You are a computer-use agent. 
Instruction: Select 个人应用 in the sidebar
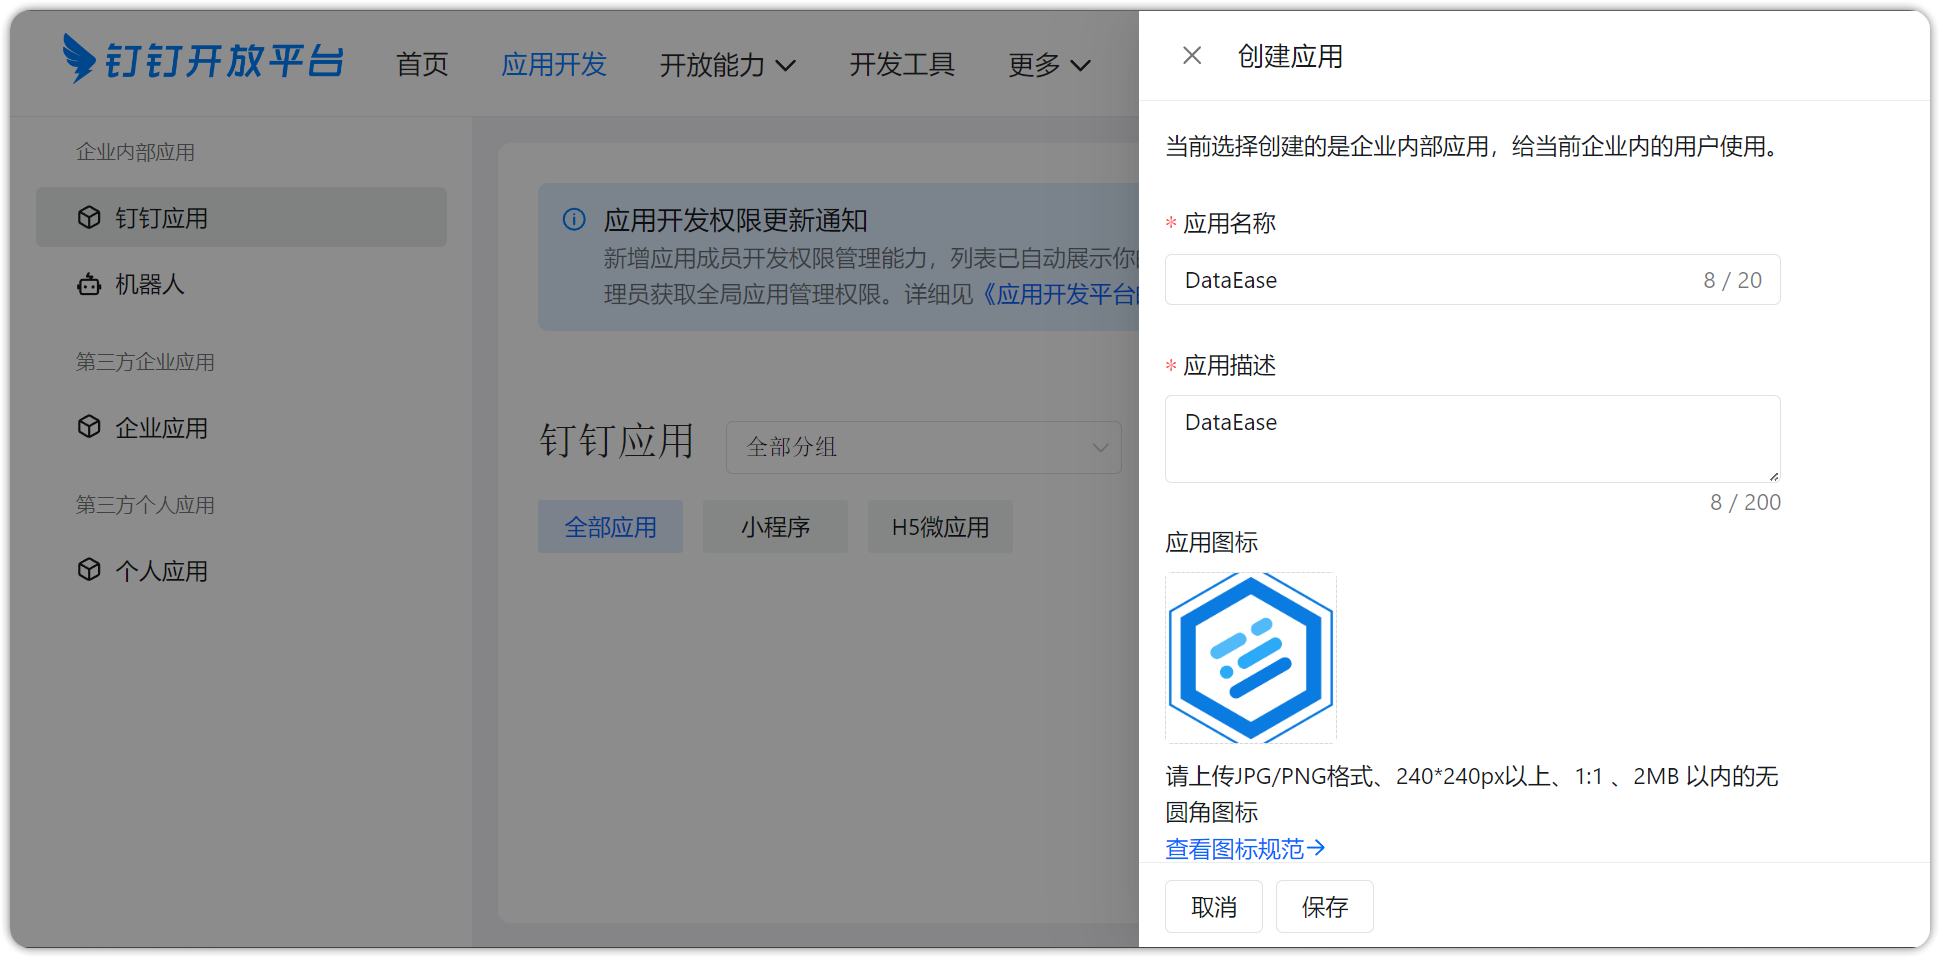click(241, 570)
